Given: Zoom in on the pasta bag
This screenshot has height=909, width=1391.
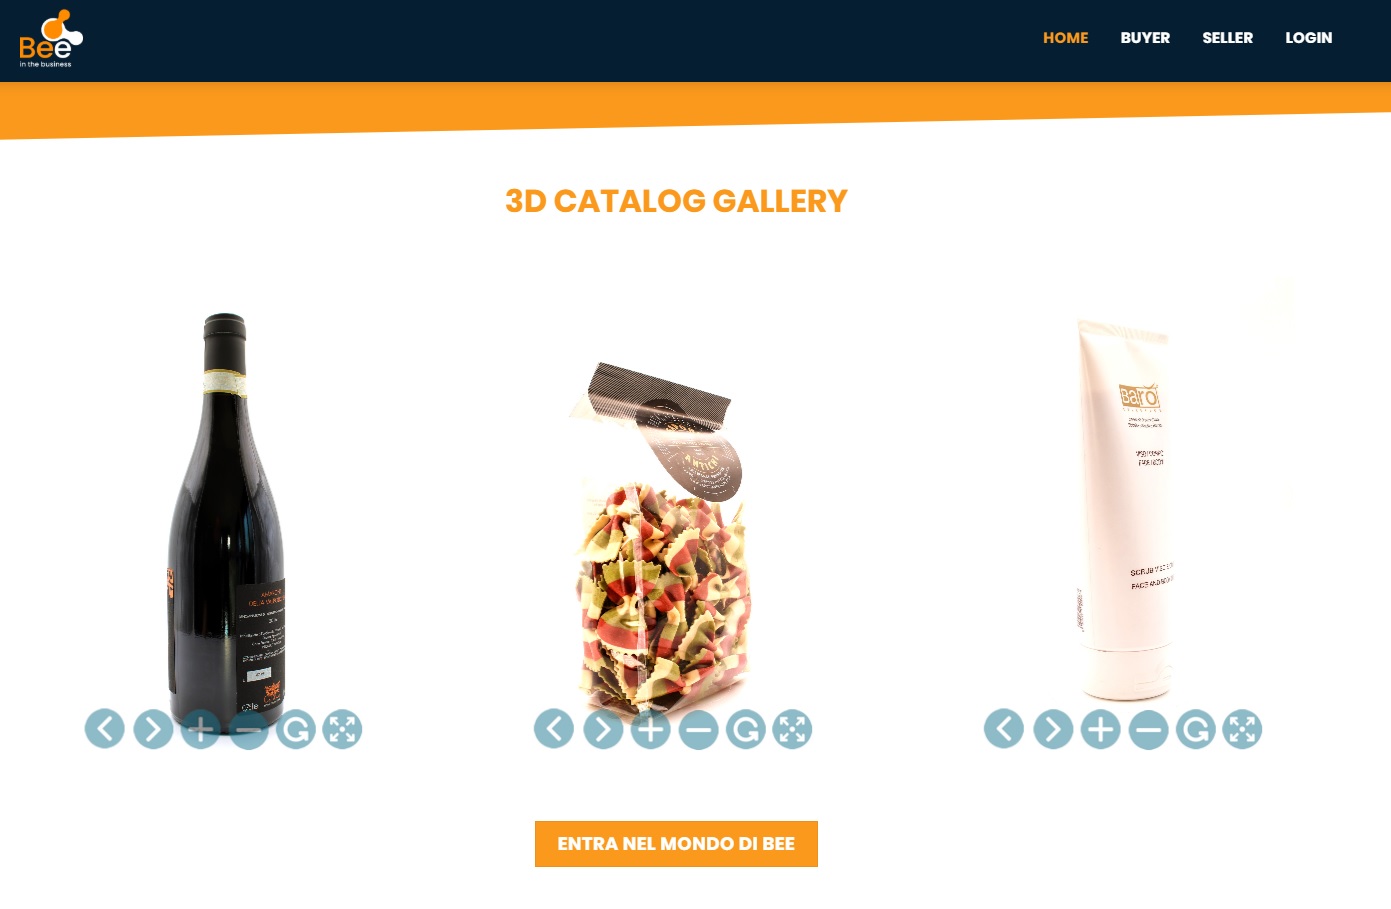Looking at the screenshot, I should coord(651,729).
